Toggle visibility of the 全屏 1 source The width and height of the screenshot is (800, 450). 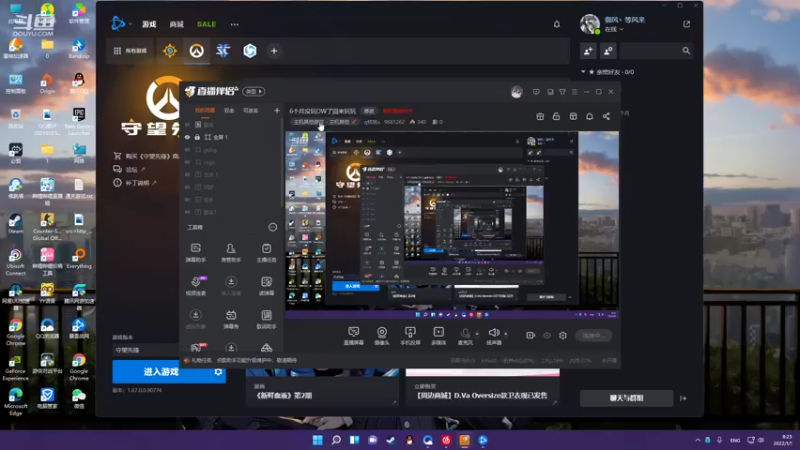click(187, 137)
